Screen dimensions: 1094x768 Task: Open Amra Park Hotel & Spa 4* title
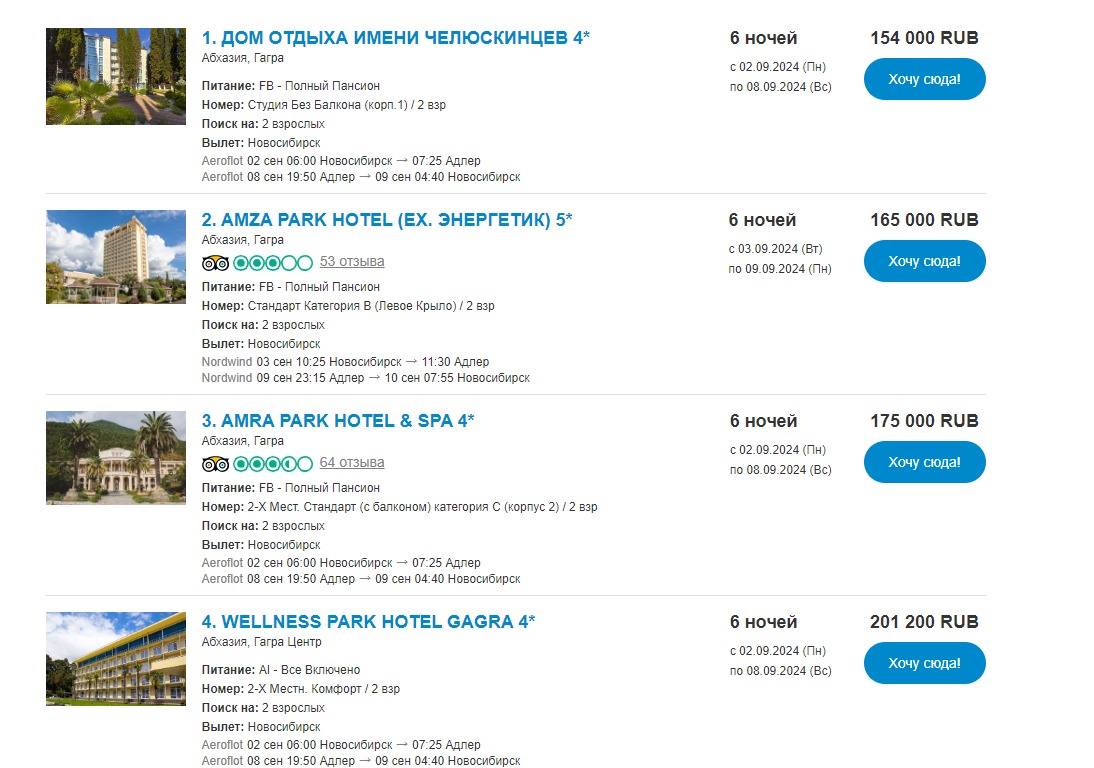338,421
